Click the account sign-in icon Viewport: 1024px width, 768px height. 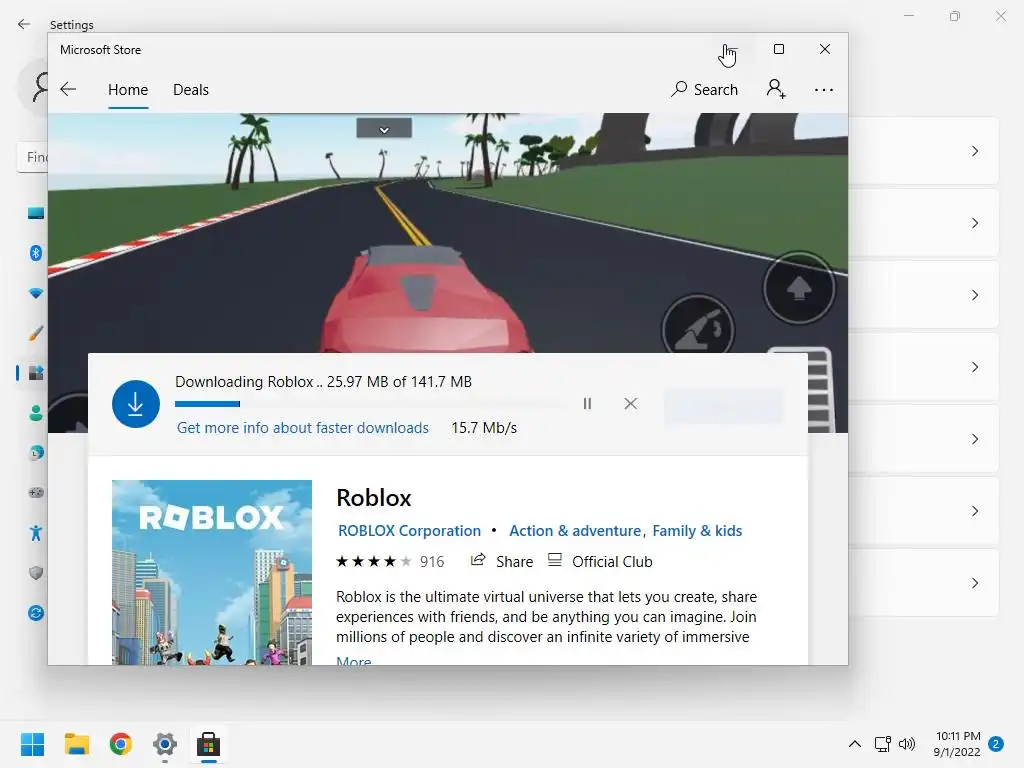click(776, 89)
